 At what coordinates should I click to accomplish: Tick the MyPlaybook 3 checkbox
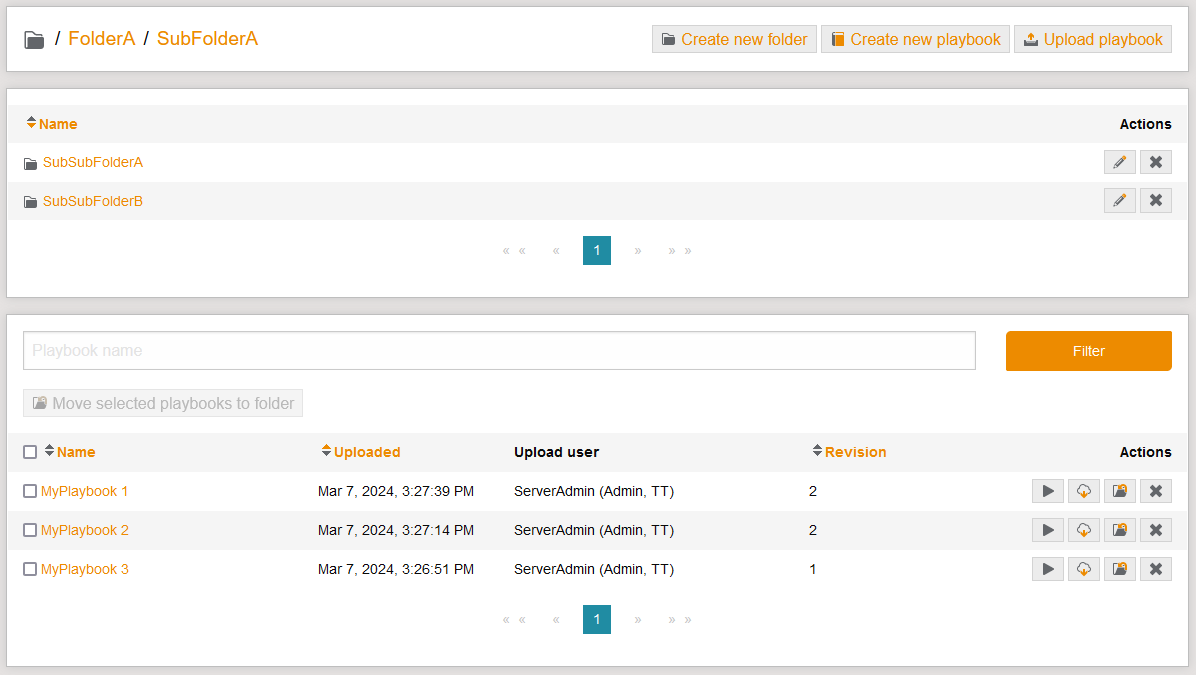pos(30,569)
